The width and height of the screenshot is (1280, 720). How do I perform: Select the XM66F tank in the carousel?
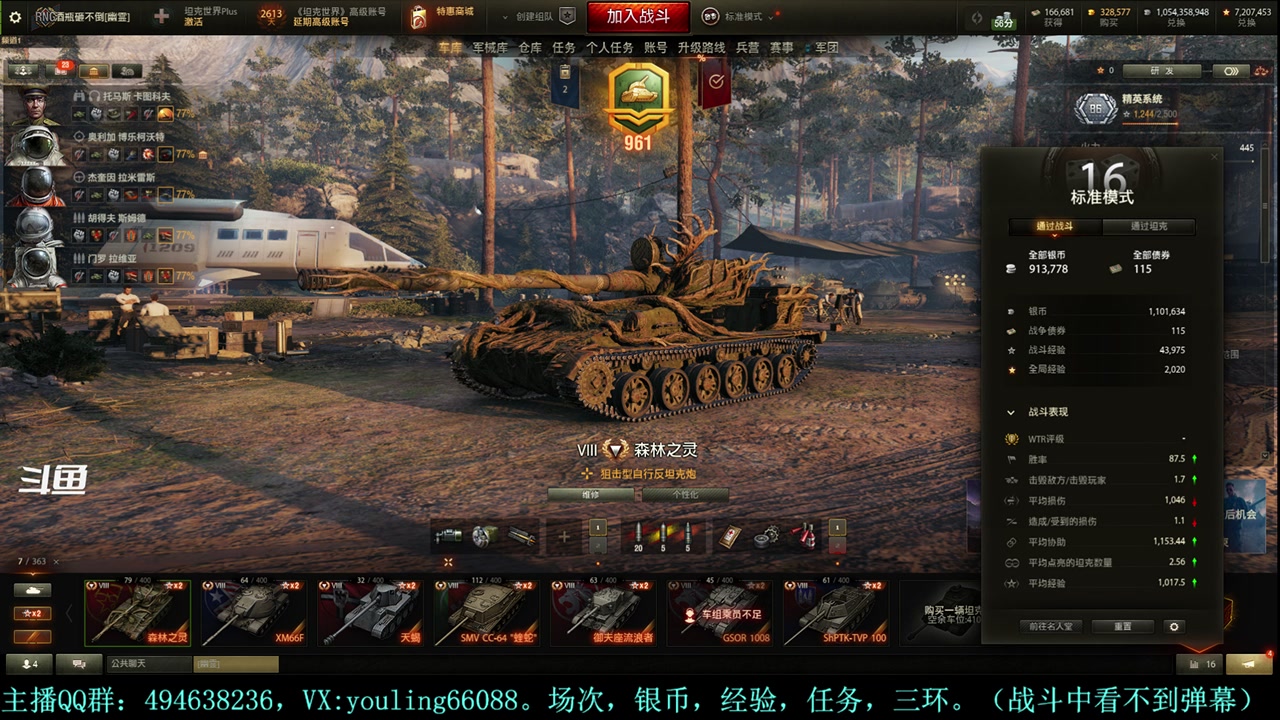tap(254, 612)
